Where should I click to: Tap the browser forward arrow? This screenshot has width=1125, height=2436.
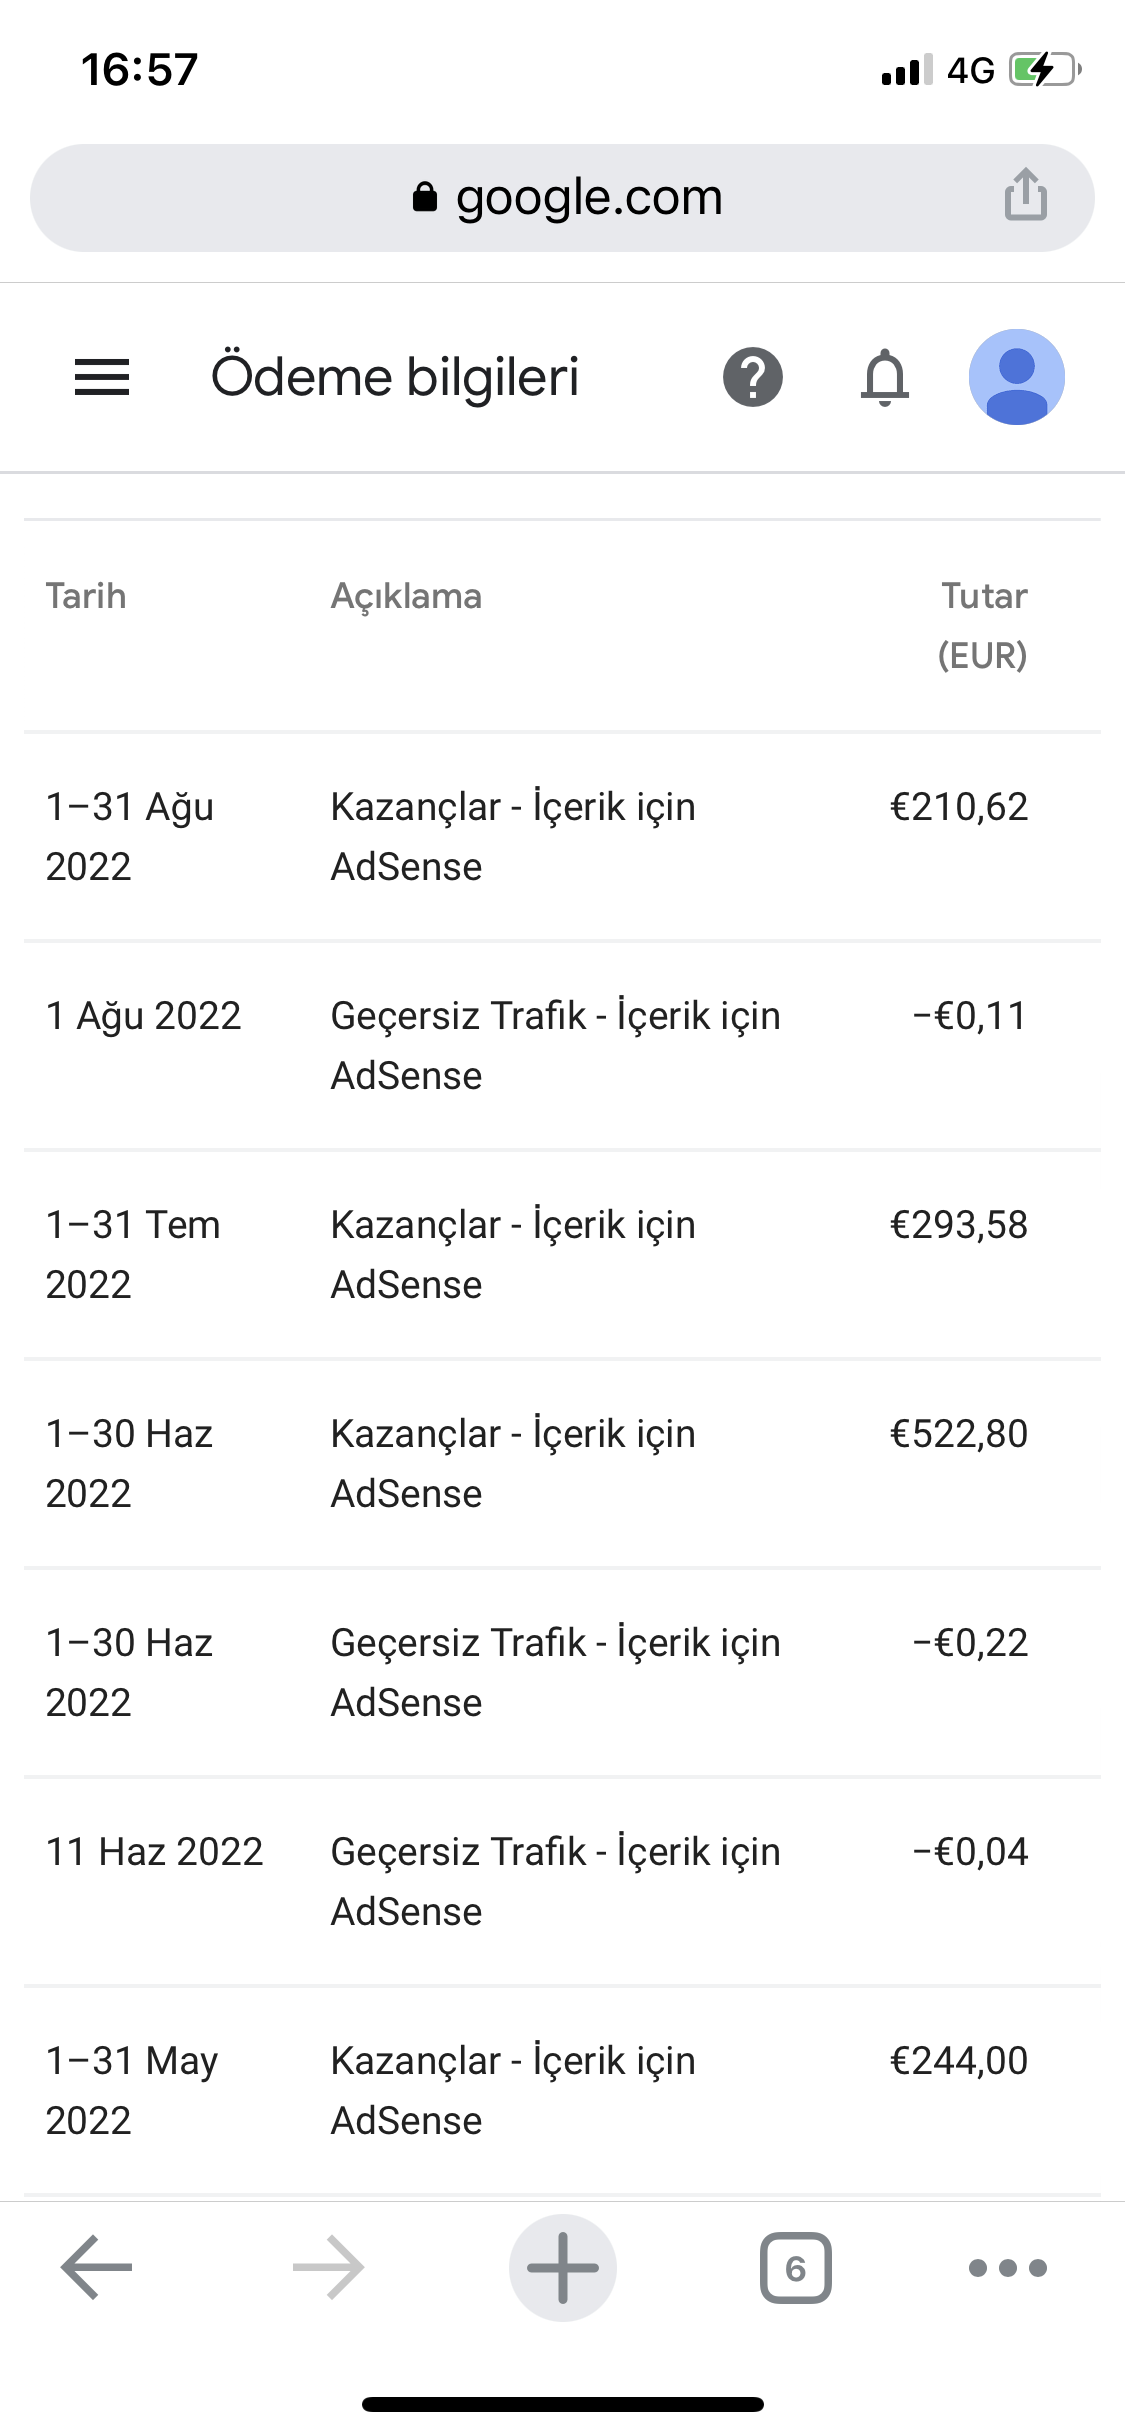click(x=329, y=2267)
